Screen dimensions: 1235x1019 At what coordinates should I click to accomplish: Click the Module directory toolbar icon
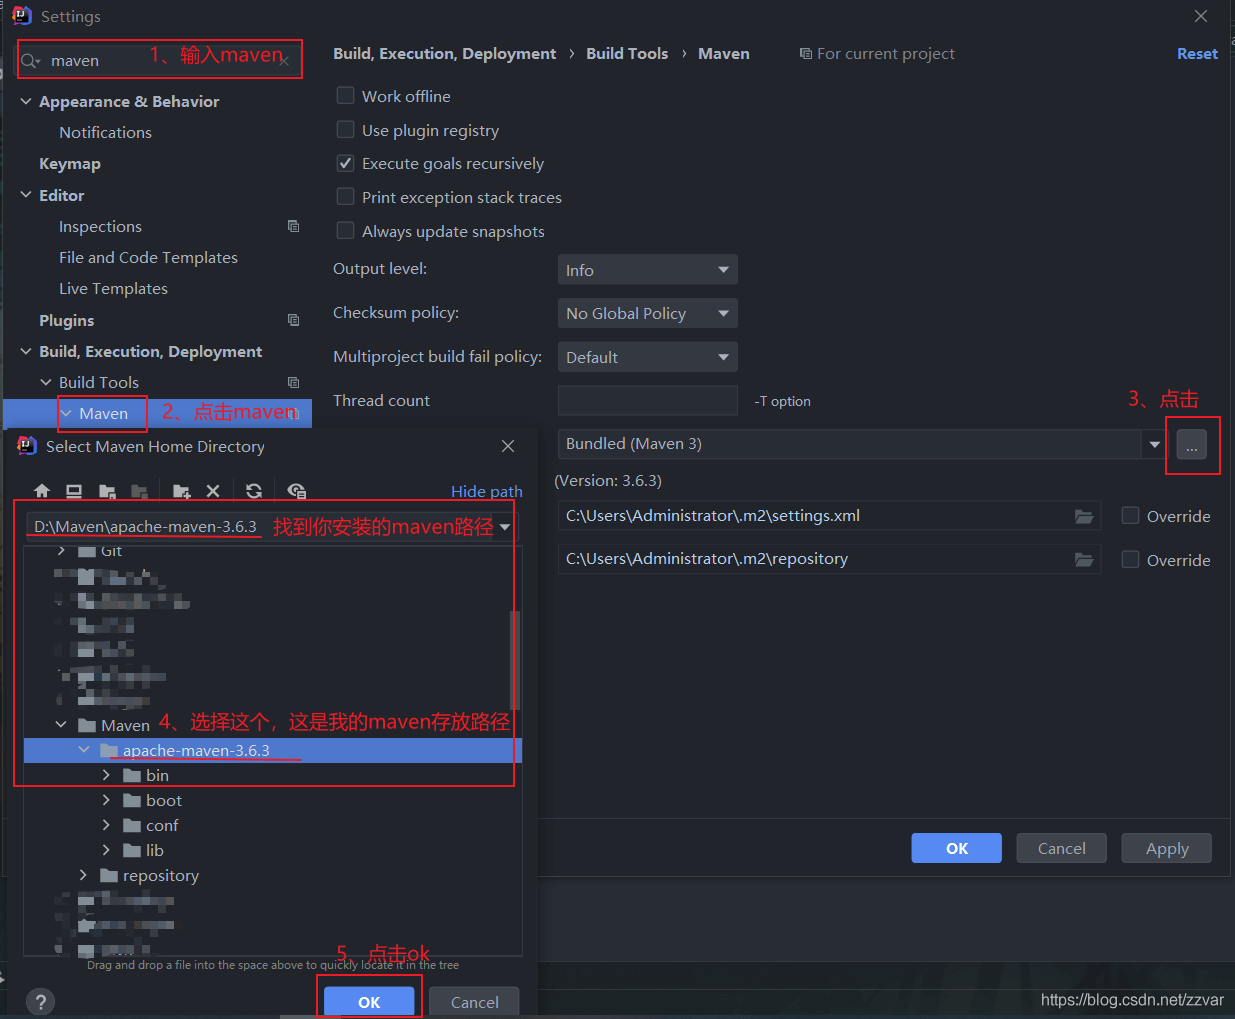[x=139, y=491]
